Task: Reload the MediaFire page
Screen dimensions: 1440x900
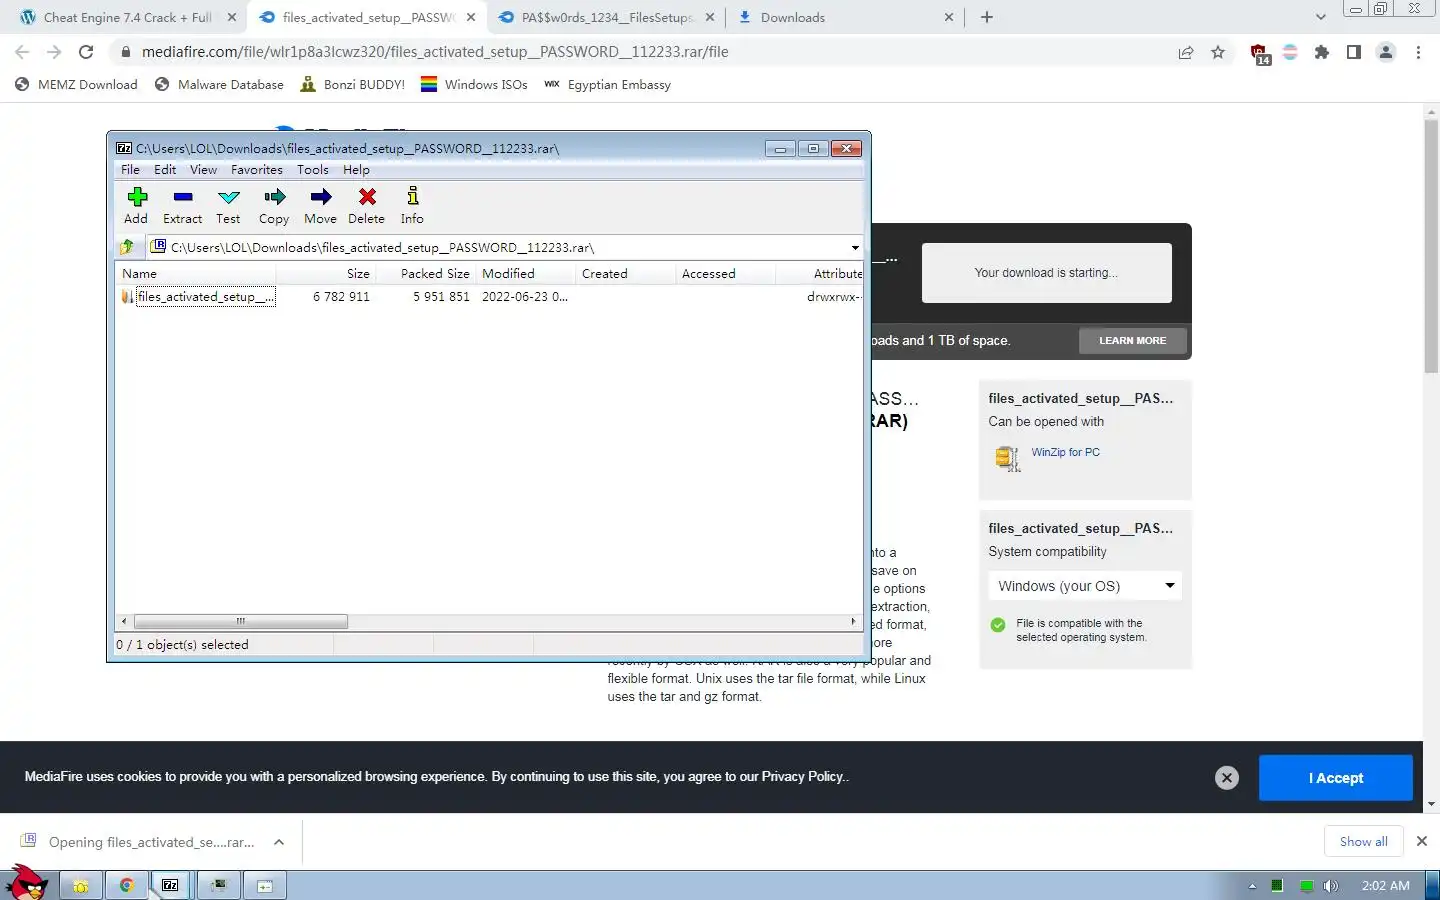Action: [86, 52]
